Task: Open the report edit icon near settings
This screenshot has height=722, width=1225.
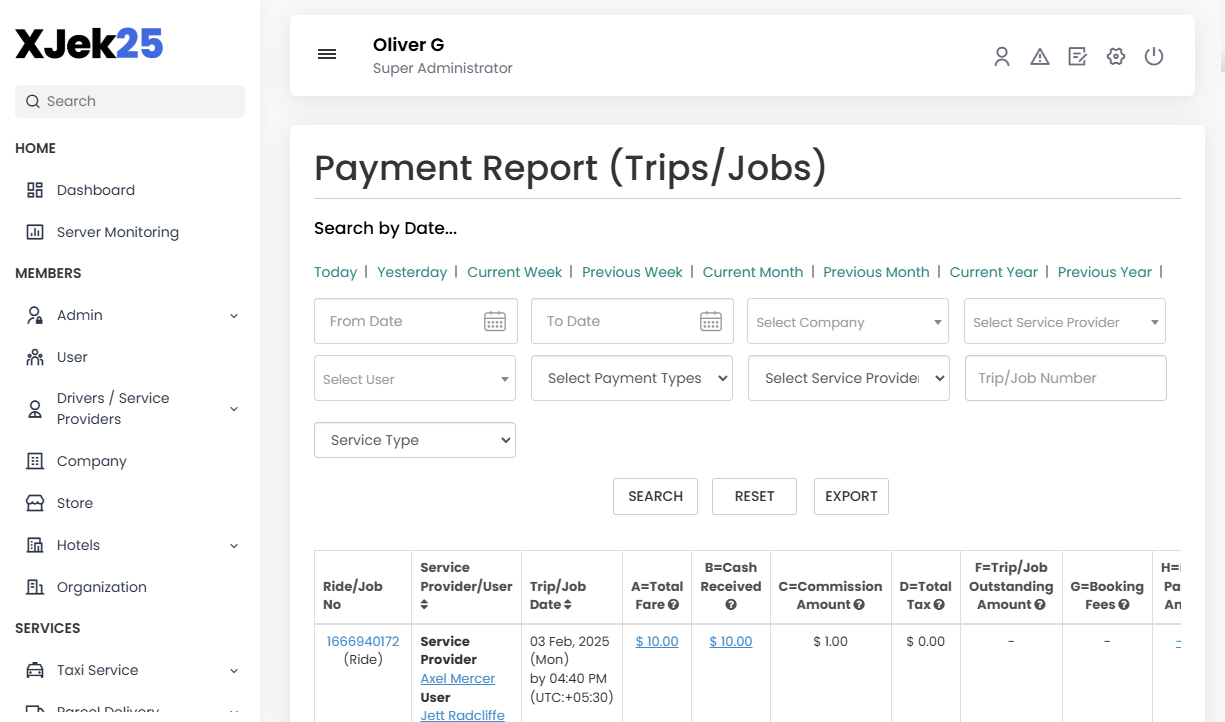Action: pyautogui.click(x=1077, y=56)
